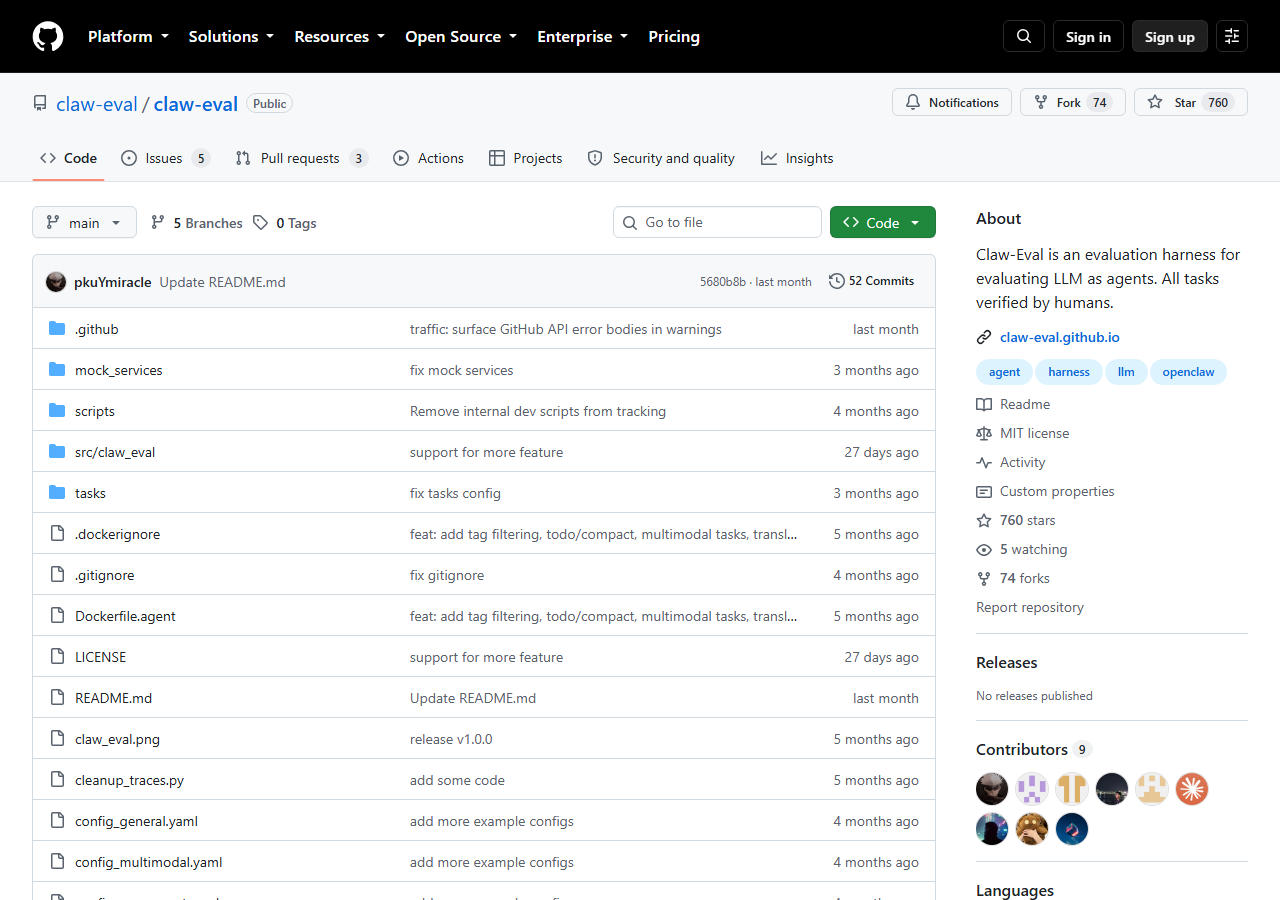This screenshot has height=900, width=1280.
Task: Select the Code tab
Action: 68,158
